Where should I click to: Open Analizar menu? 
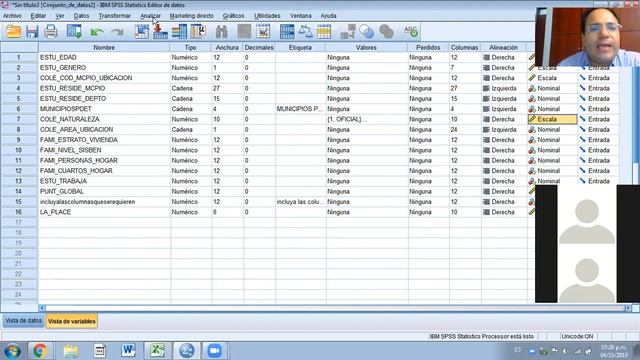(150, 16)
